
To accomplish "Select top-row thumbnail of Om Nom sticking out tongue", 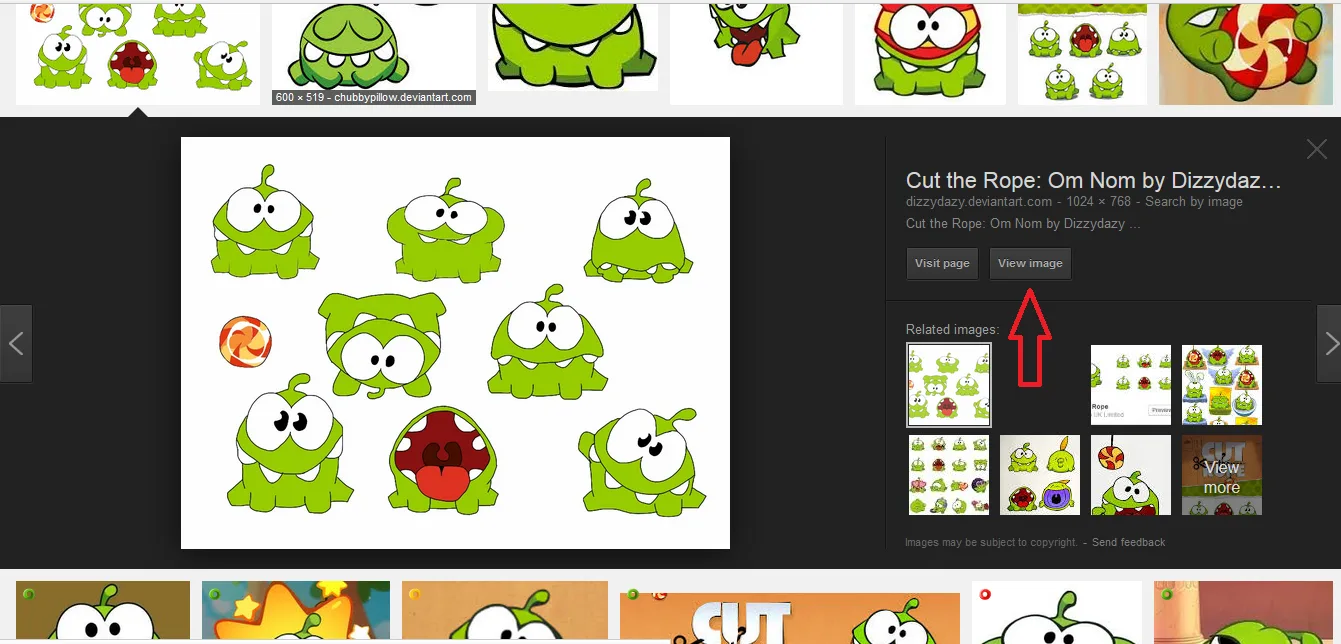I will 755,52.
